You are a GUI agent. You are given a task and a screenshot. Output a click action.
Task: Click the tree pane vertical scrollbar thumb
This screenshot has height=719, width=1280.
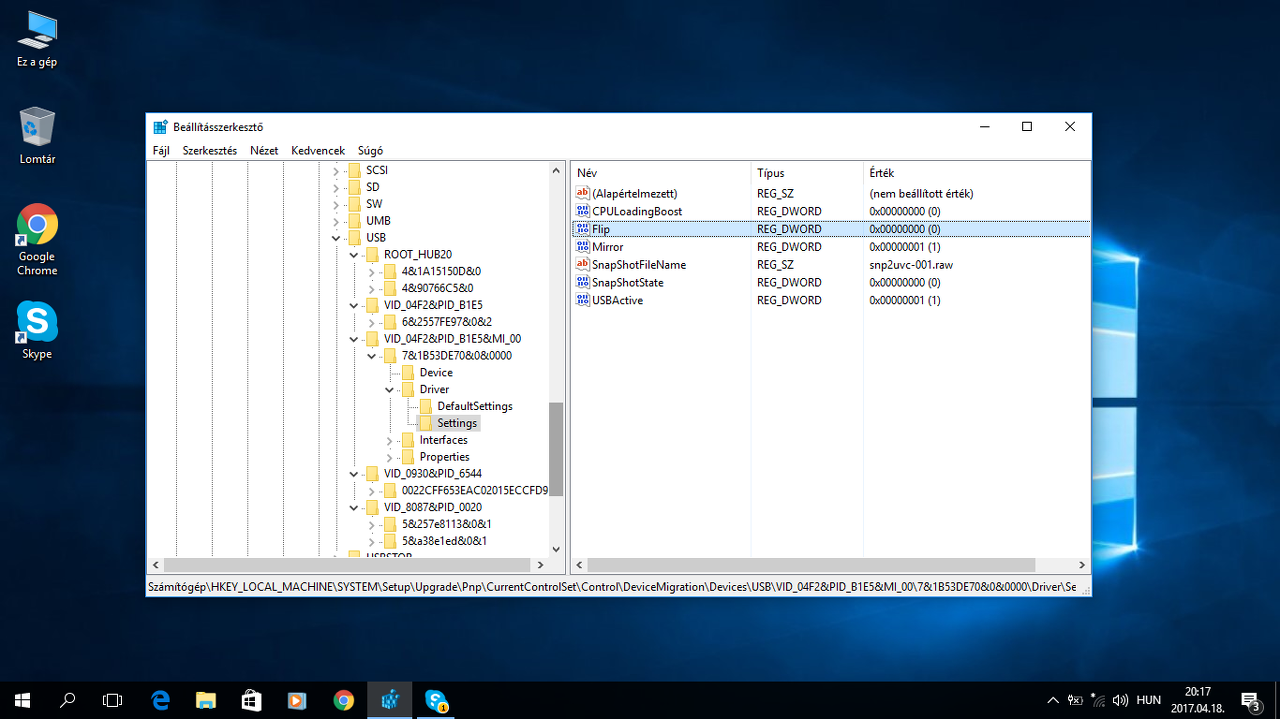(x=557, y=449)
